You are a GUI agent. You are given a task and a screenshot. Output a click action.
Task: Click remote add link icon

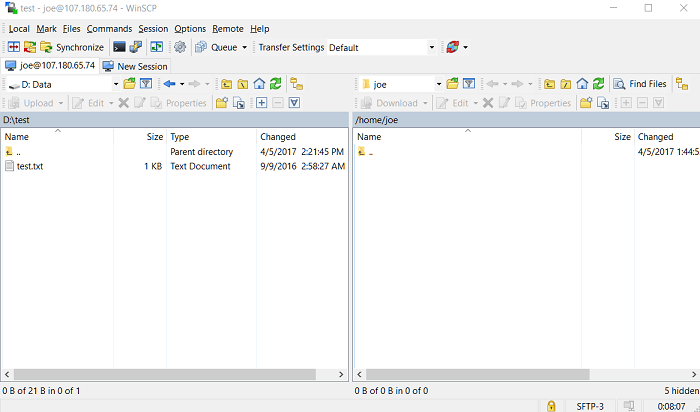tap(603, 103)
